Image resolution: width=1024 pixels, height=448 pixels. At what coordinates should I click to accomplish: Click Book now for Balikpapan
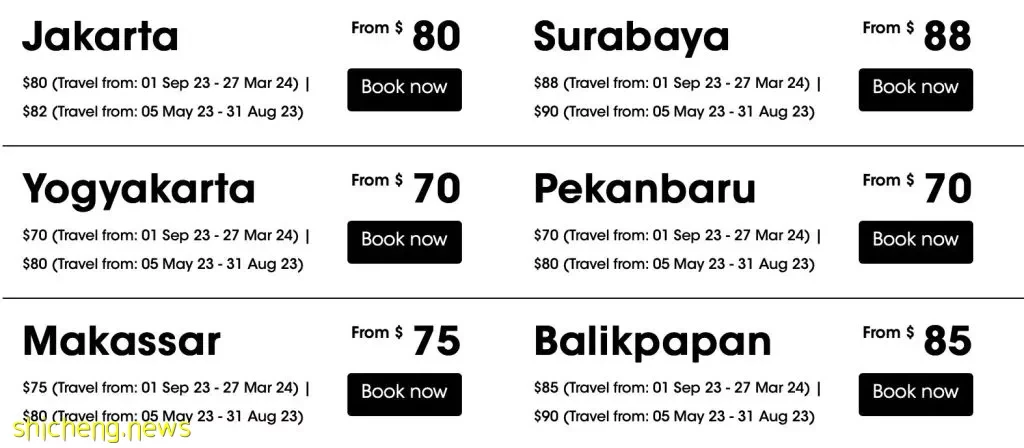(916, 394)
